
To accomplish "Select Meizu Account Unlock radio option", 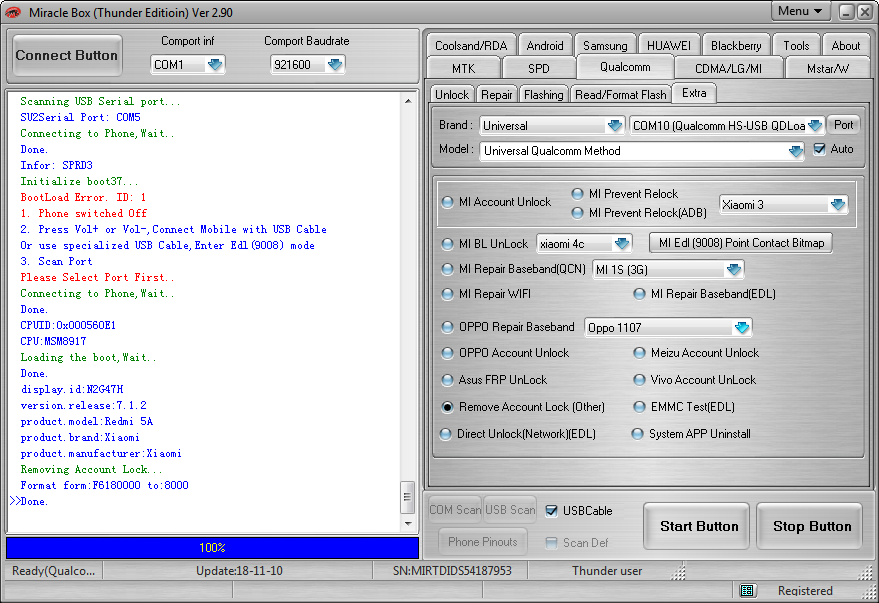I will coord(639,353).
